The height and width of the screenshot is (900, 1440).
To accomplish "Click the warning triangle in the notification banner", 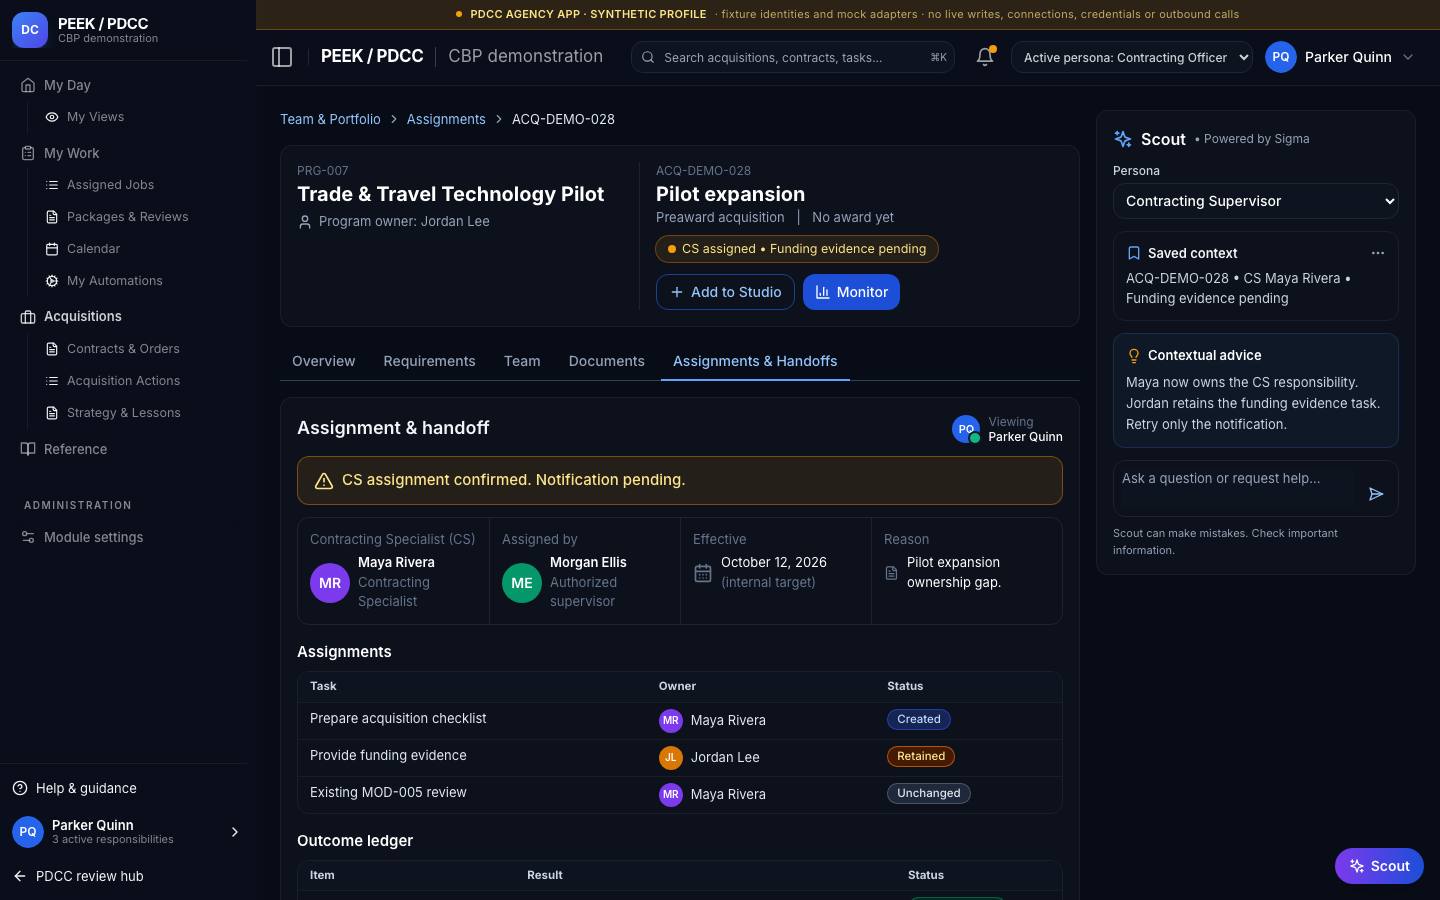I will tap(324, 481).
